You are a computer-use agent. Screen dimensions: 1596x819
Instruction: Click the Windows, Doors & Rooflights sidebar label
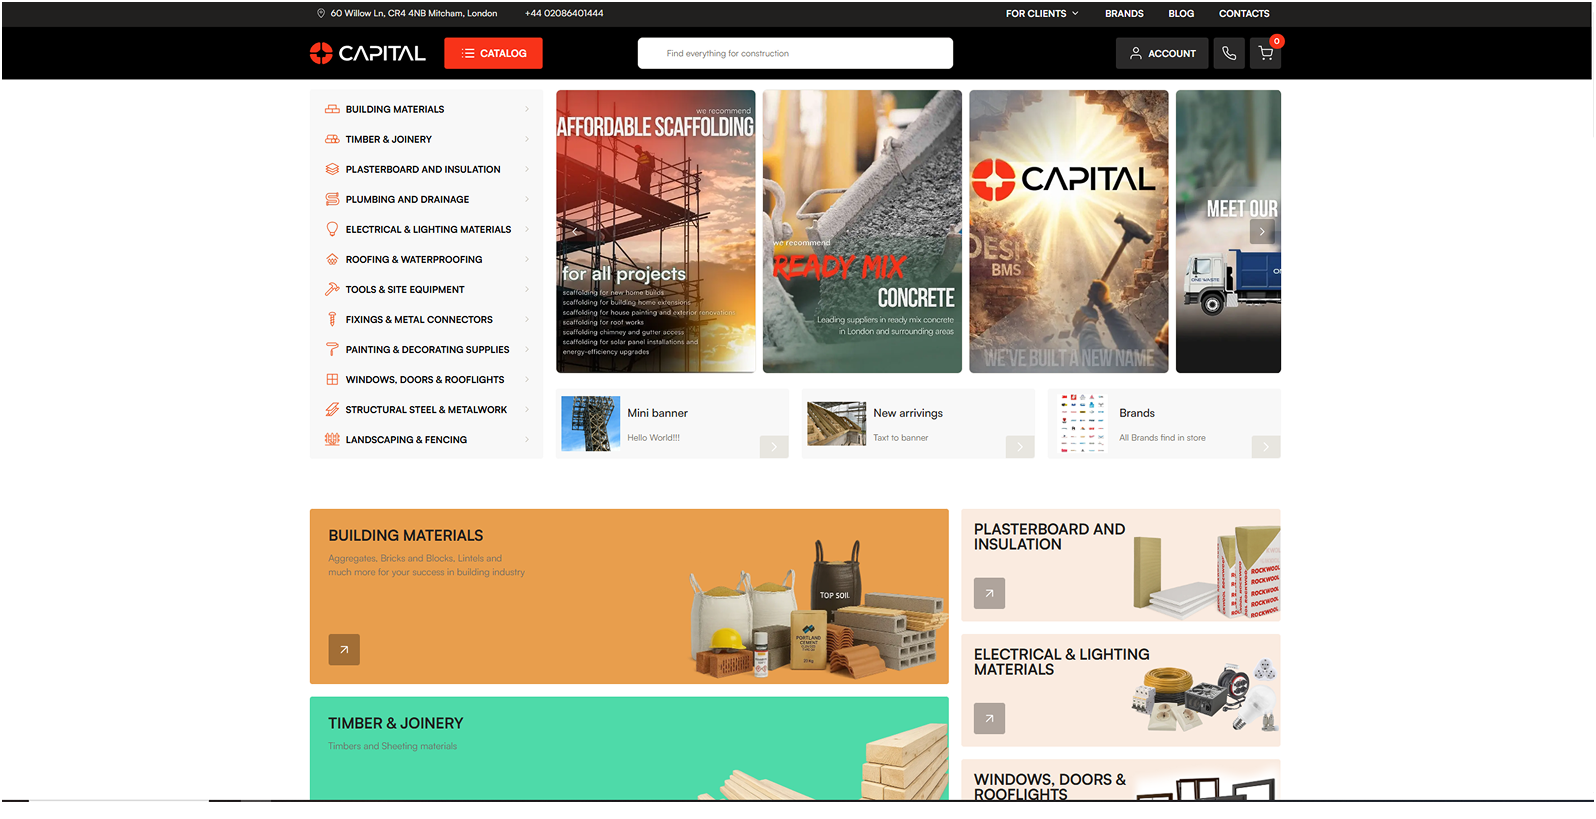(425, 379)
